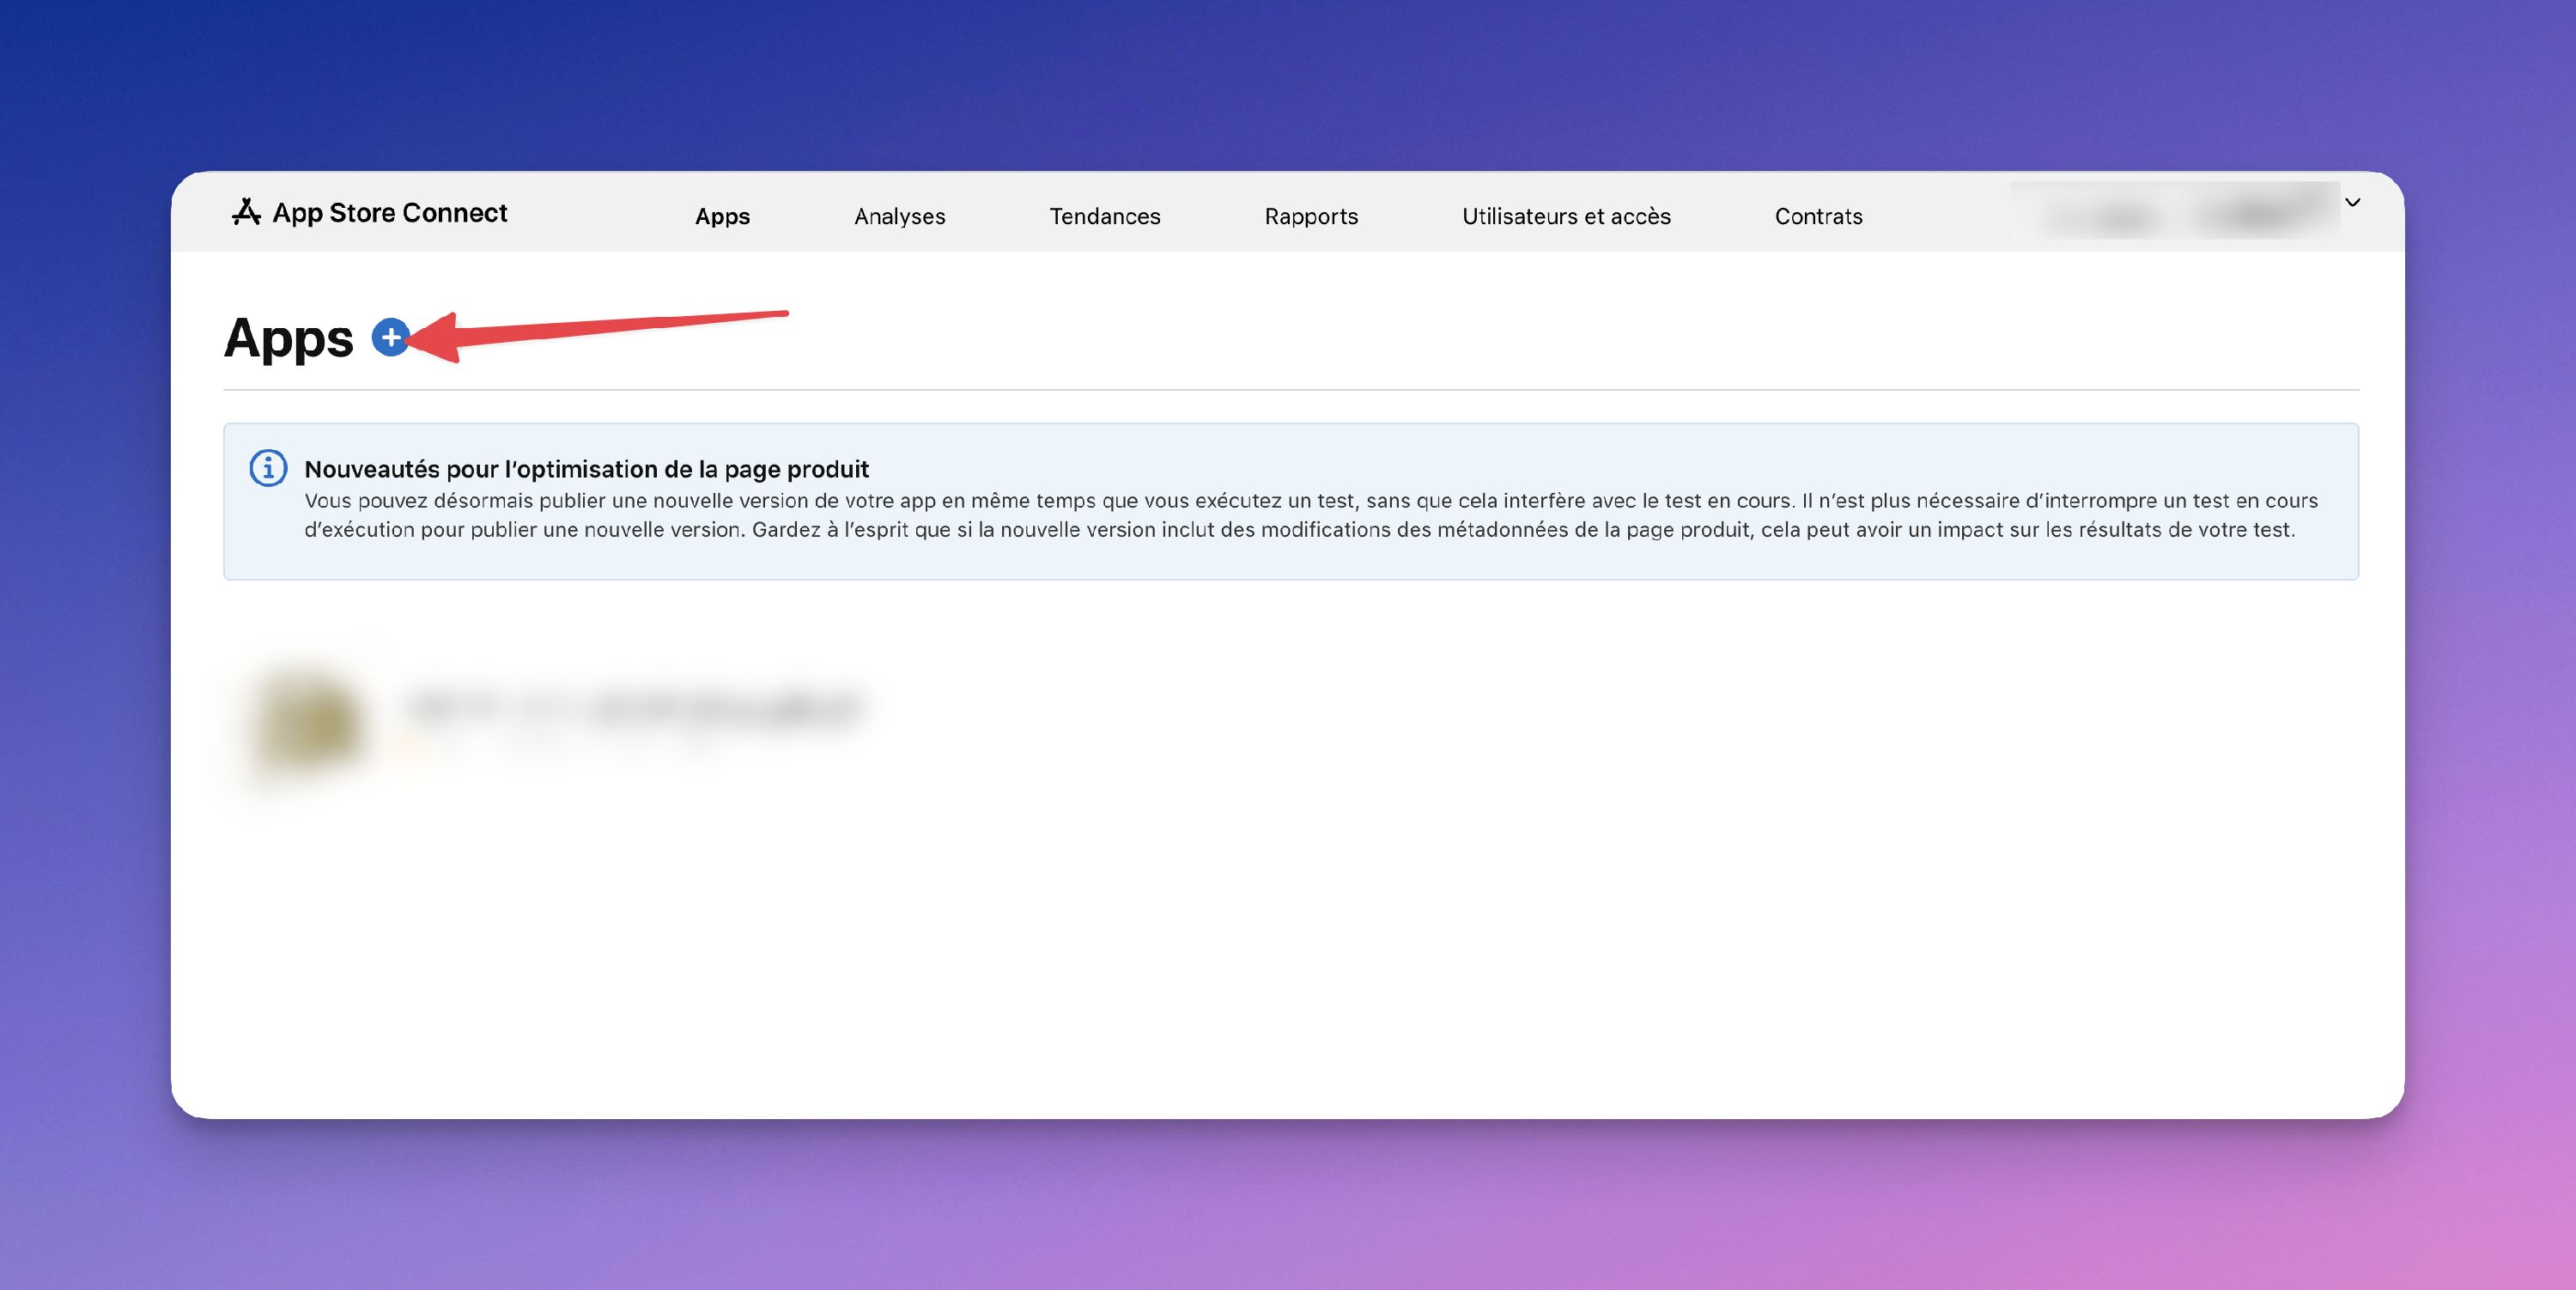
Task: Click the App Store Connect title text
Action: 390,213
